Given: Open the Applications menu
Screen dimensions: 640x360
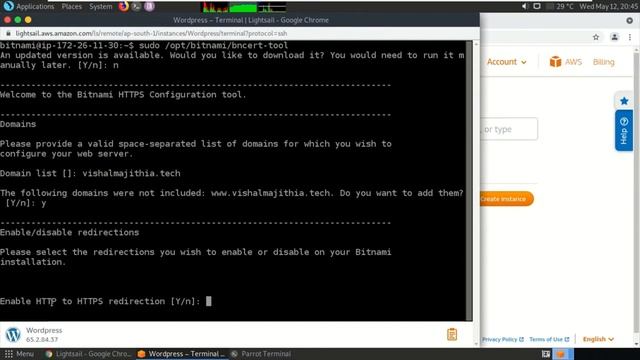Looking at the screenshot, I should [35, 7].
